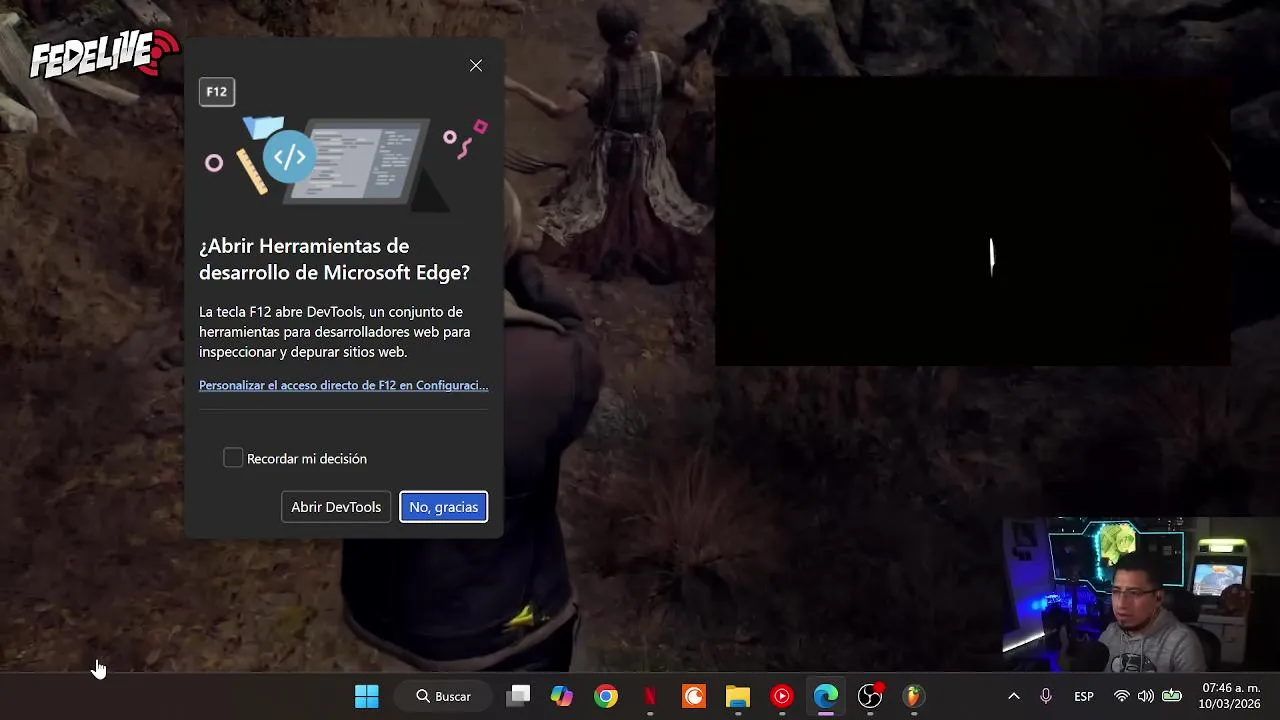Check the 'Recordar mi decisión' checkbox
1280x720 pixels.
233,458
